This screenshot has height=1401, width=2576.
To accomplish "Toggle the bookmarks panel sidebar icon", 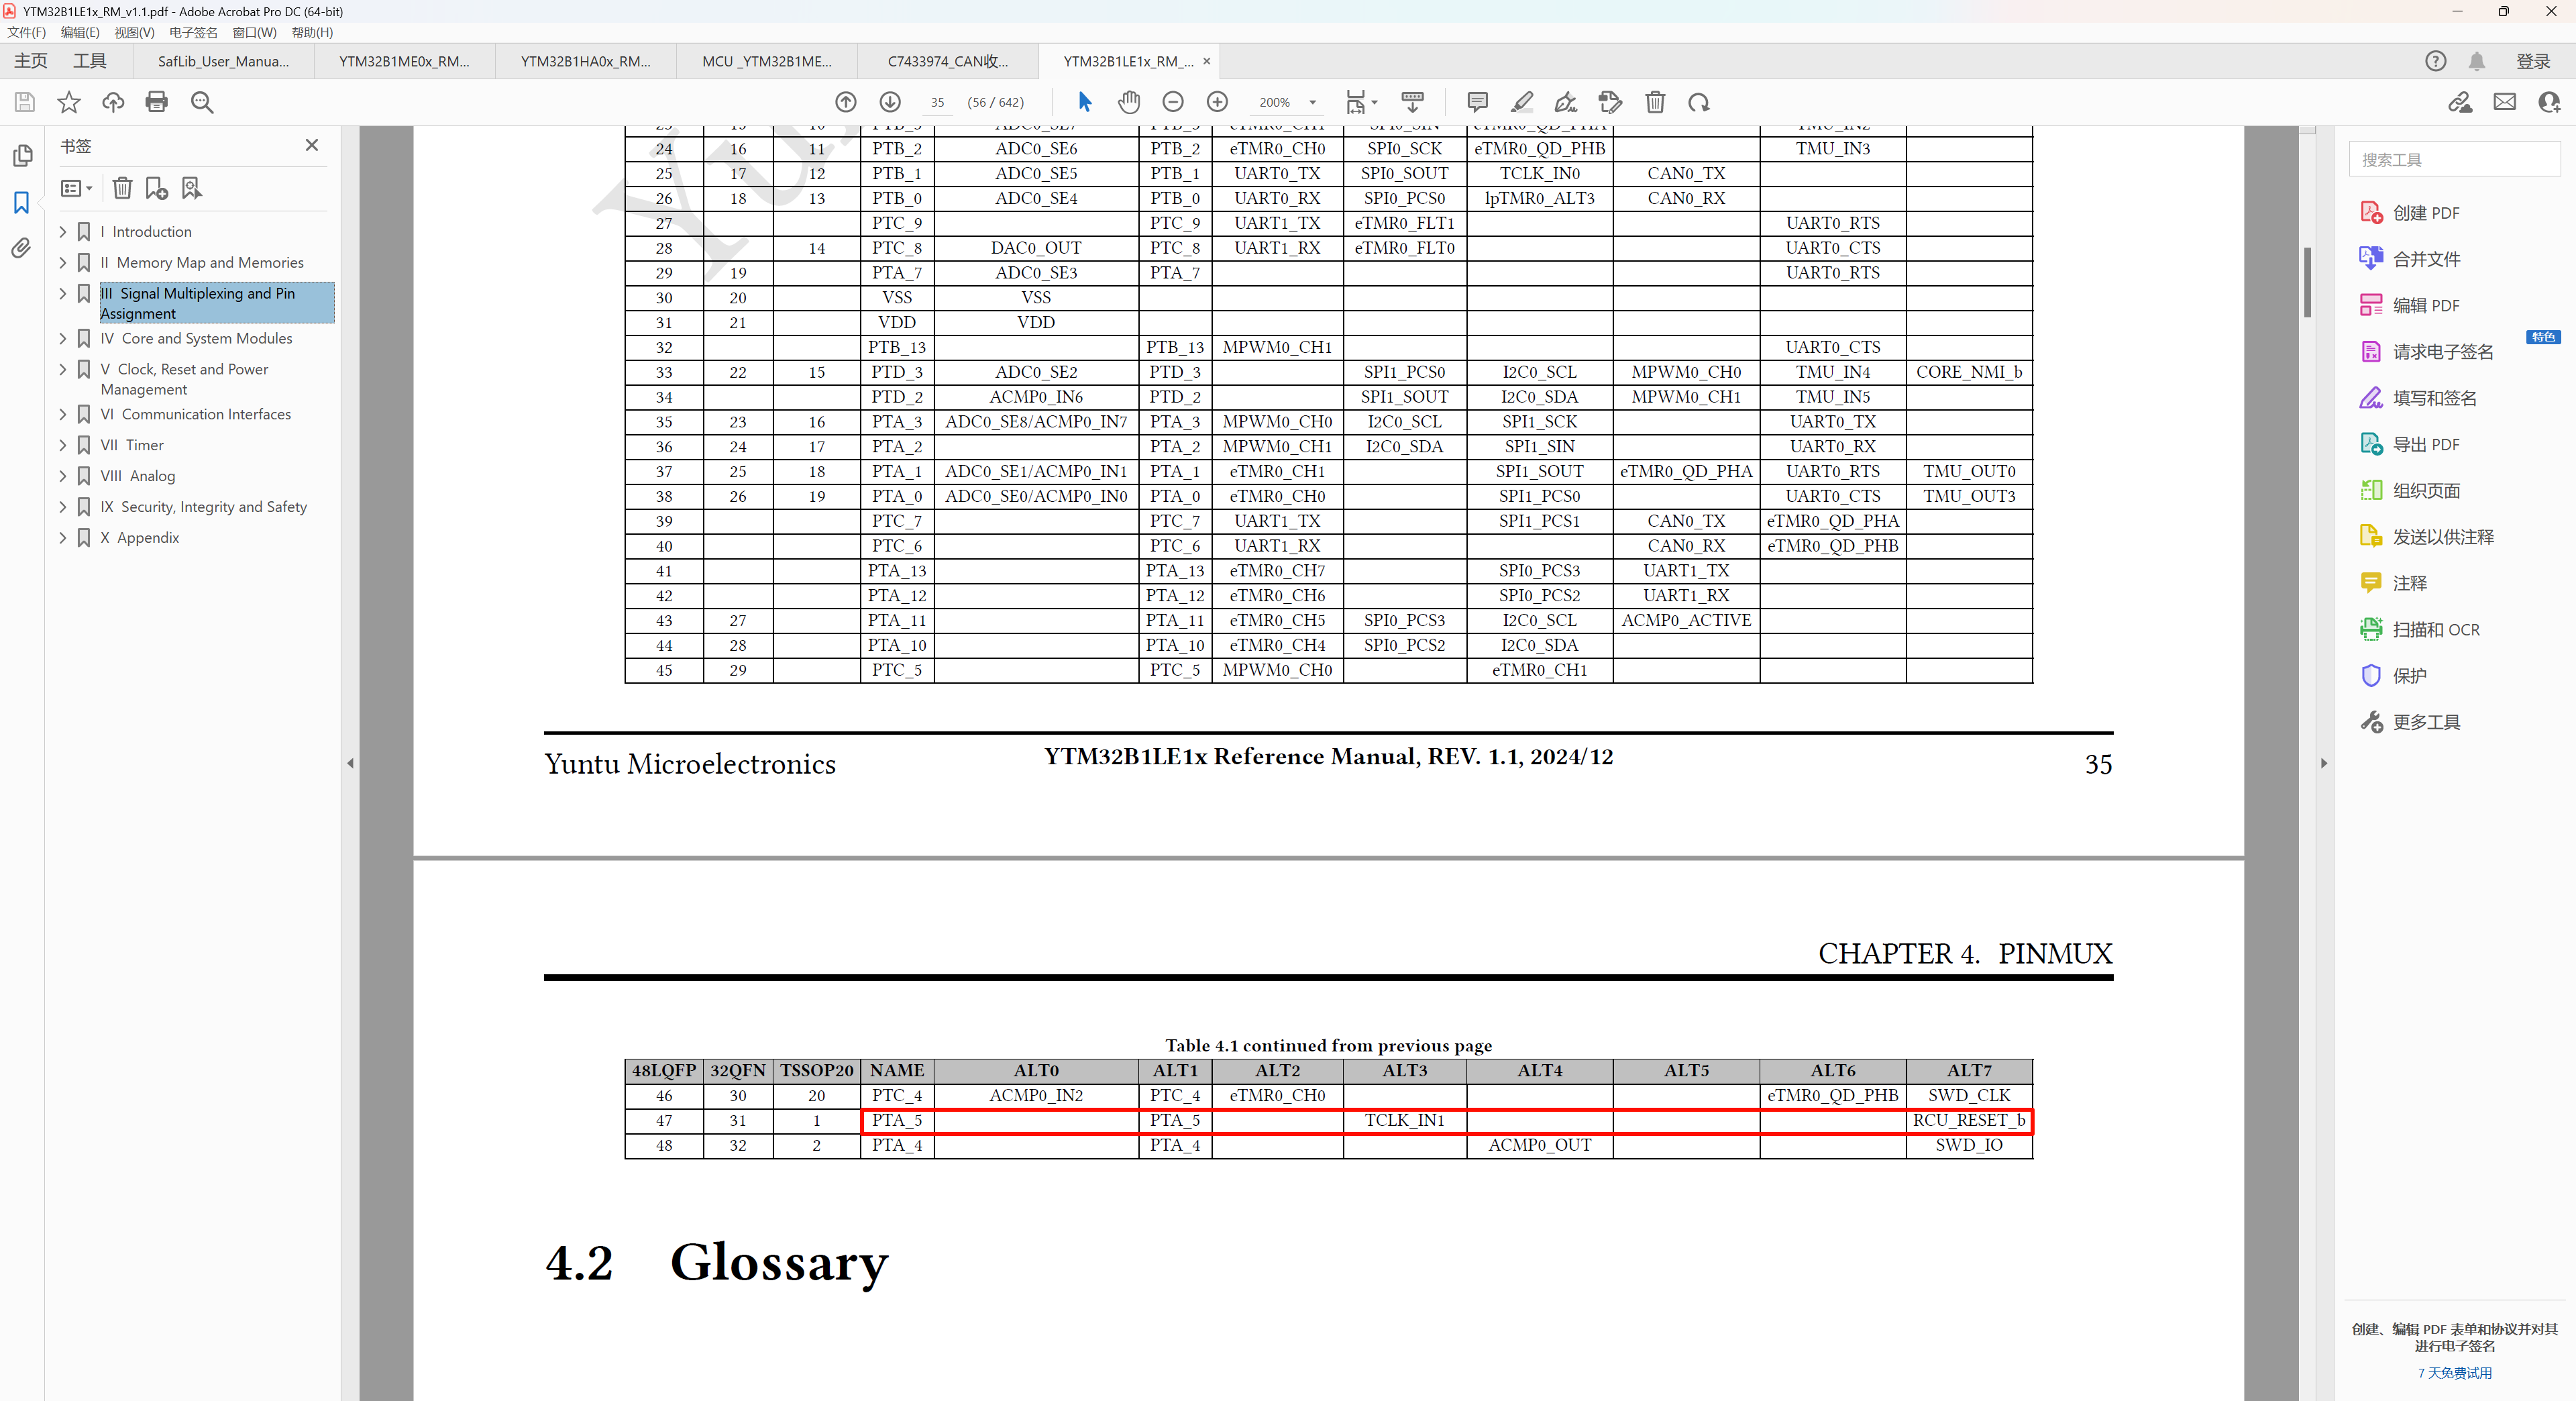I will click(x=21, y=203).
